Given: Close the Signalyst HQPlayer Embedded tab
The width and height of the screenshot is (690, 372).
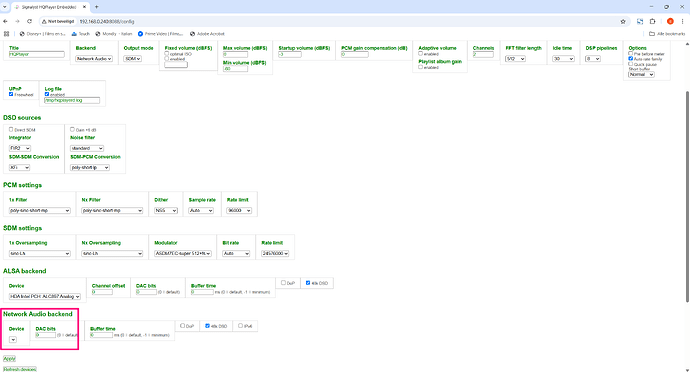Looking at the screenshot, I should [85, 7].
